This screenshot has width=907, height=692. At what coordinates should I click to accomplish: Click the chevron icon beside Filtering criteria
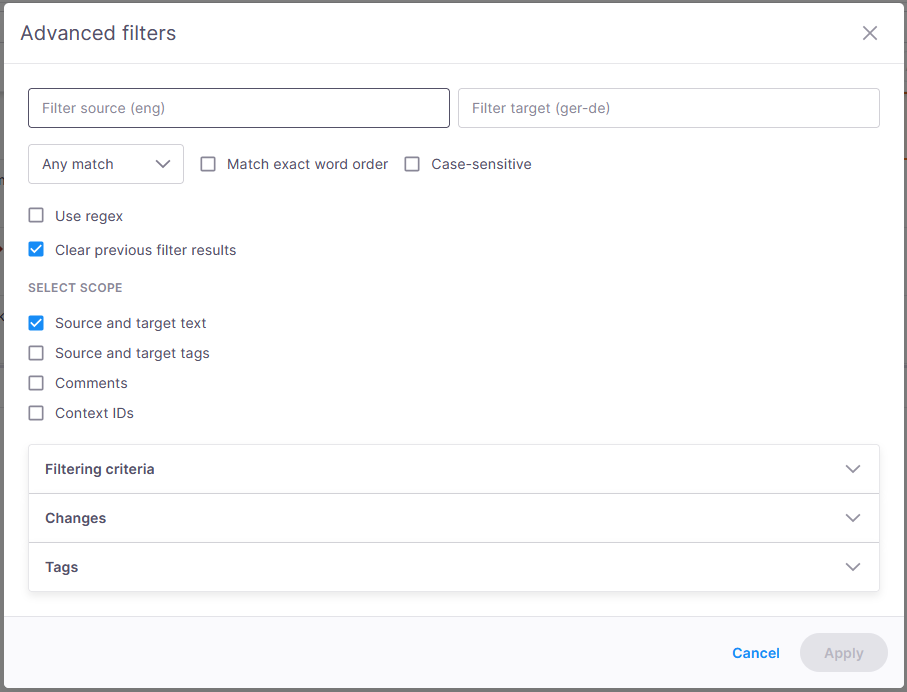point(853,468)
